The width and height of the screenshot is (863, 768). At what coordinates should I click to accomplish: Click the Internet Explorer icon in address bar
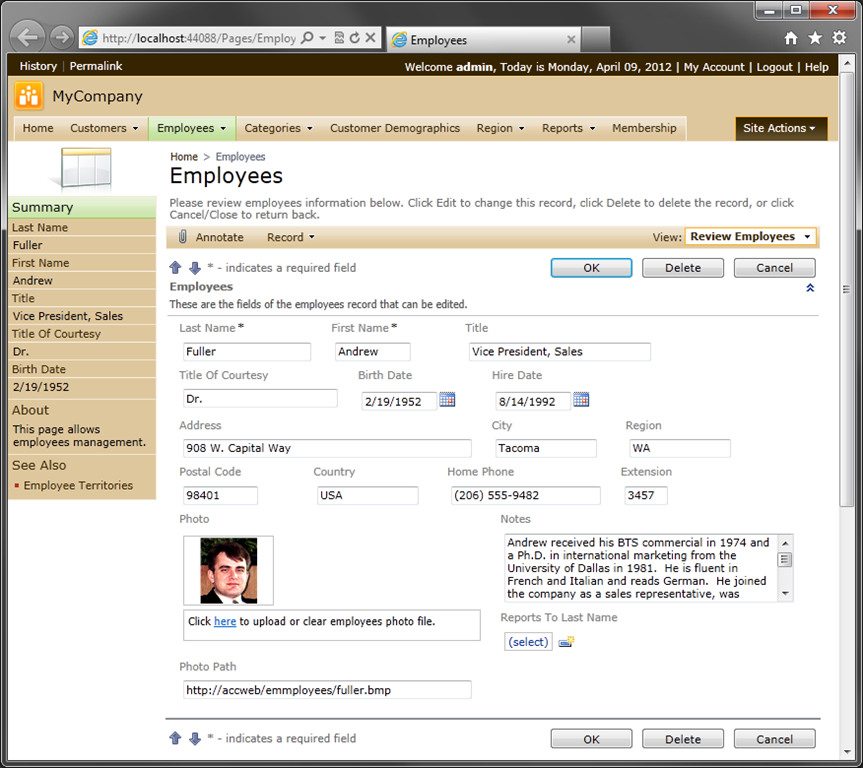point(90,37)
